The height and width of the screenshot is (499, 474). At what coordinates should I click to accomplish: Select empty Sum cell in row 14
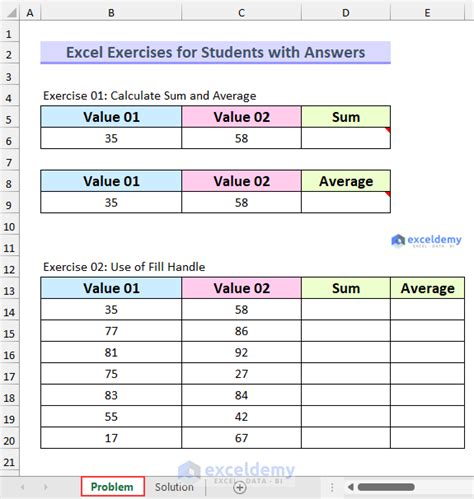[346, 309]
